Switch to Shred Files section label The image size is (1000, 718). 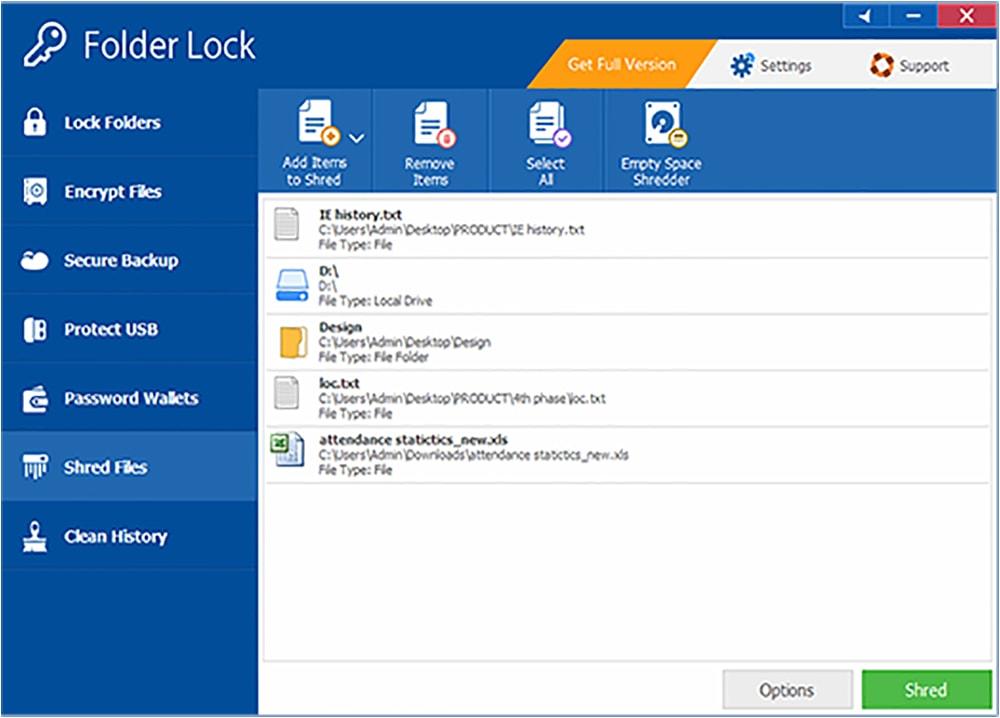[105, 467]
